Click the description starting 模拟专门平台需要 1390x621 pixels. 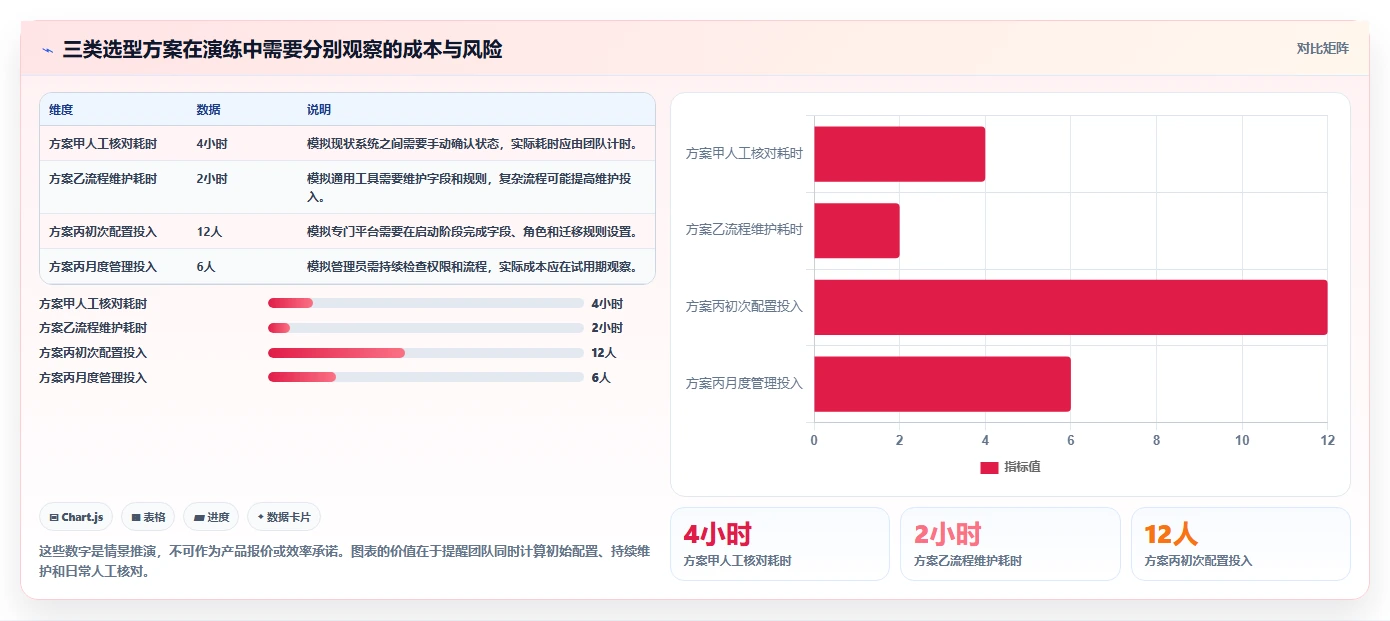pyautogui.click(x=473, y=232)
